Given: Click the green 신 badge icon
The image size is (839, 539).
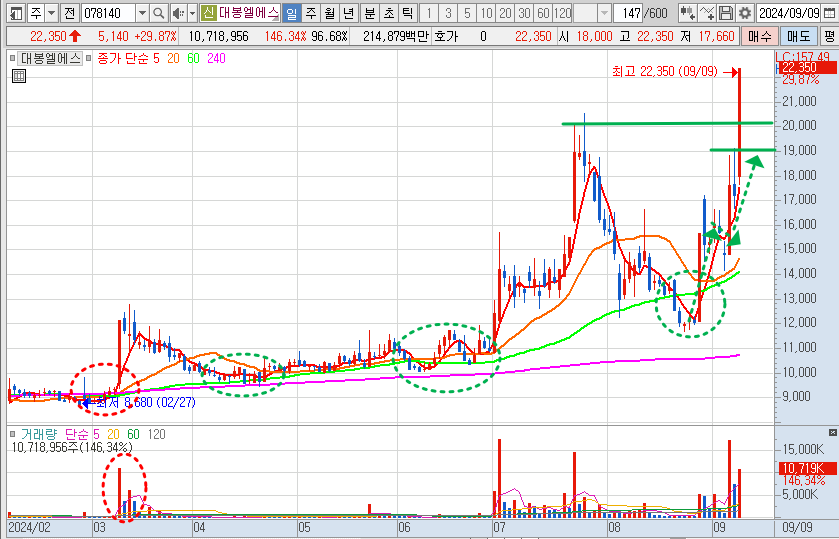Looking at the screenshot, I should (209, 13).
